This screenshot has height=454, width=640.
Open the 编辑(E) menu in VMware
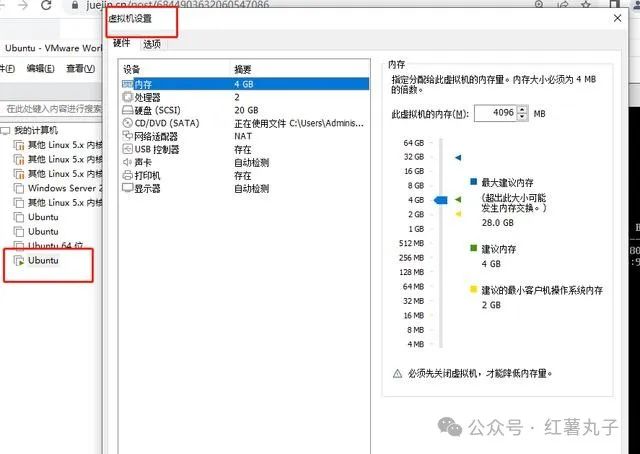tap(40, 68)
